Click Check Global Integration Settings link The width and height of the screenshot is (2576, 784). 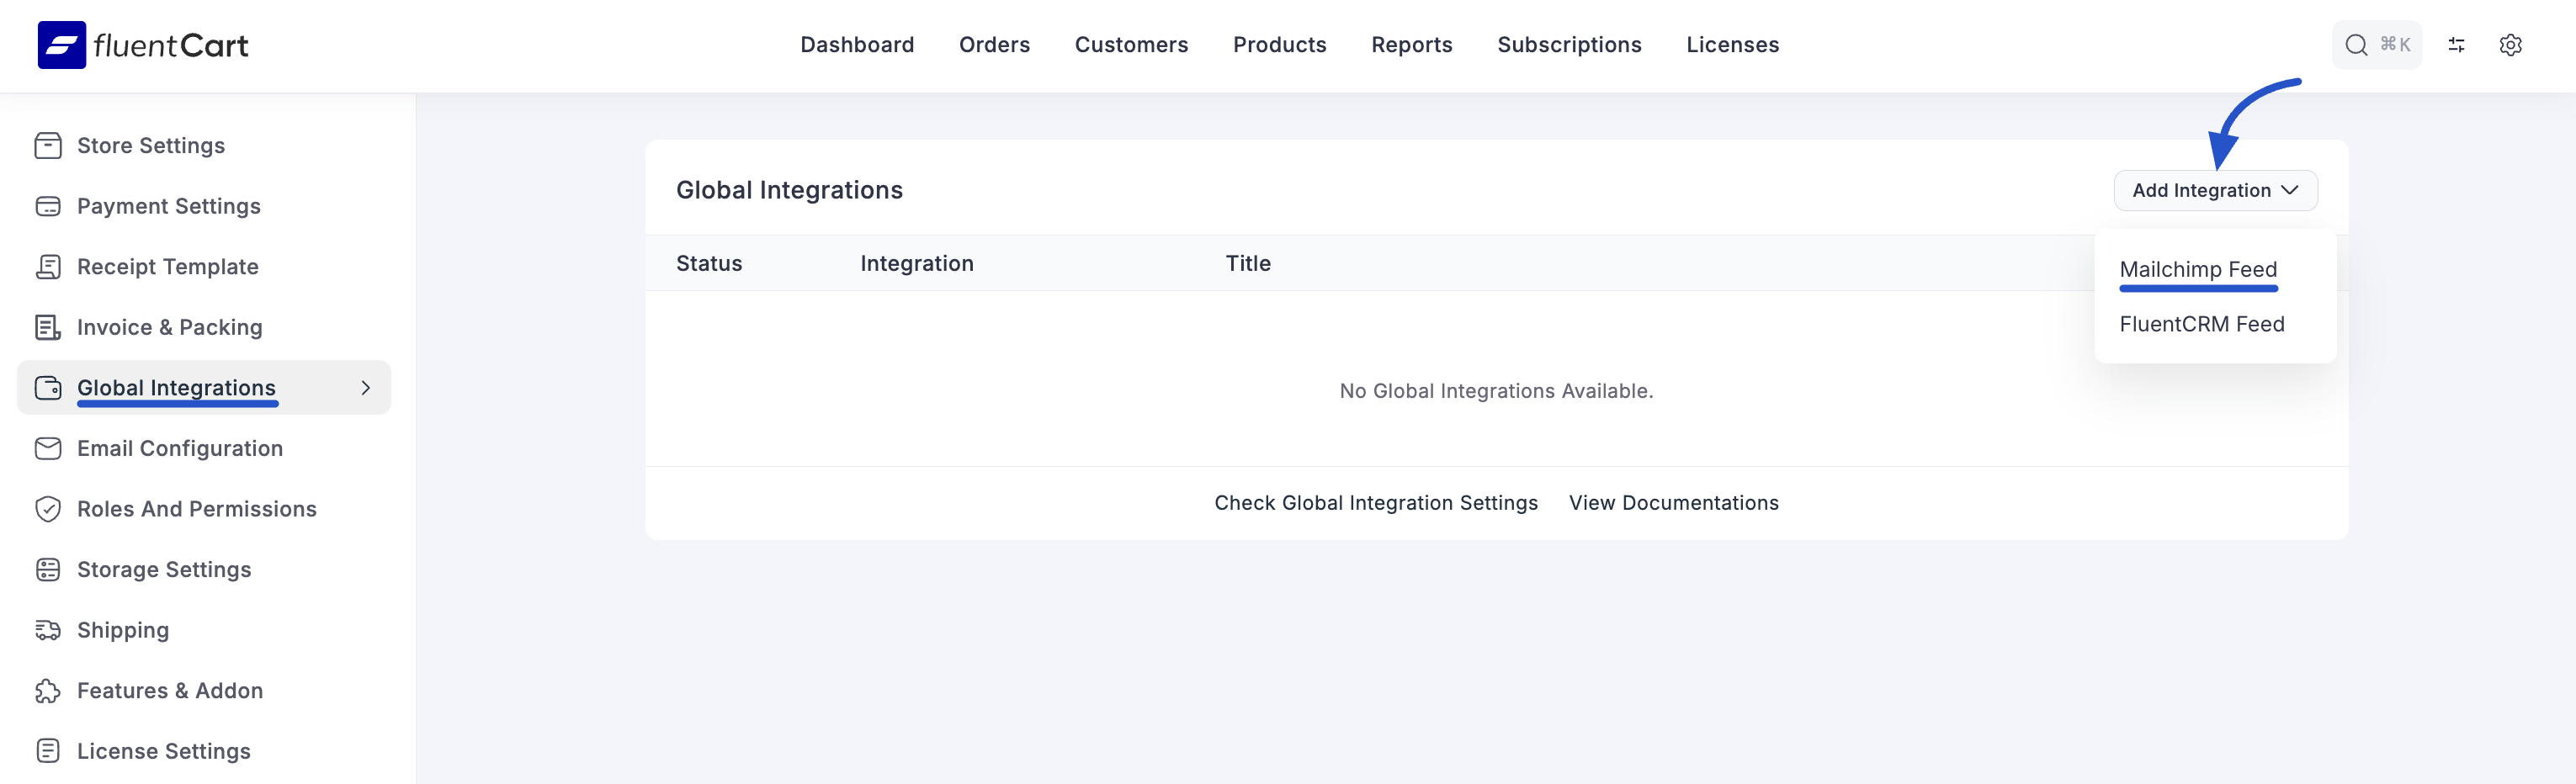click(x=1375, y=503)
